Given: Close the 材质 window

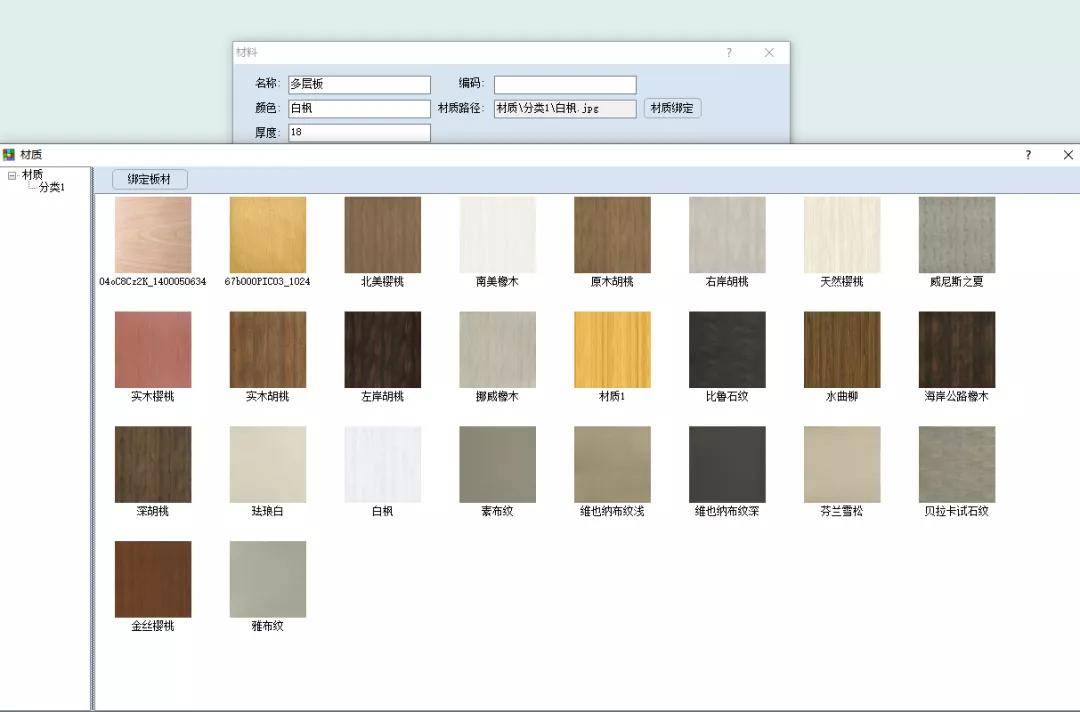Looking at the screenshot, I should (1068, 155).
